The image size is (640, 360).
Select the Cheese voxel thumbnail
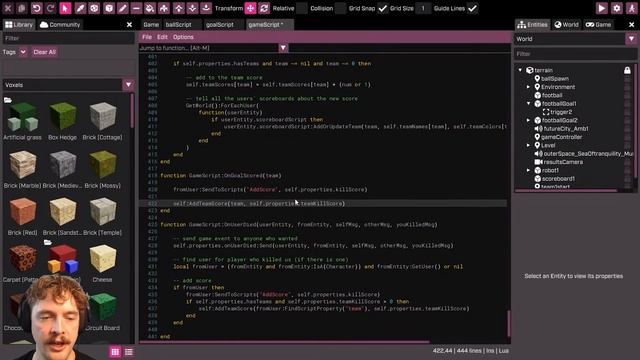[x=102, y=259]
